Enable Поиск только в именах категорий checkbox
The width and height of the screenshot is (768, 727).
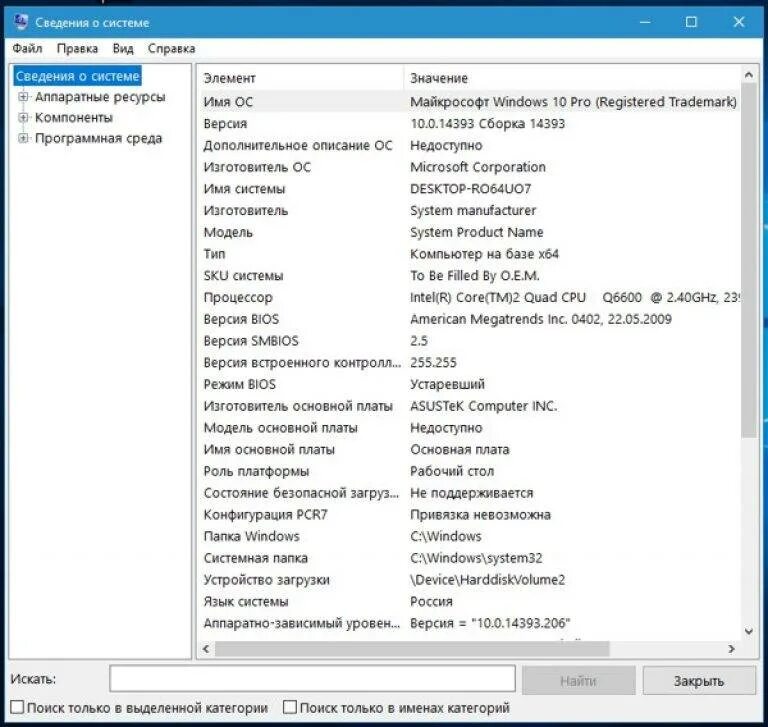click(x=290, y=707)
